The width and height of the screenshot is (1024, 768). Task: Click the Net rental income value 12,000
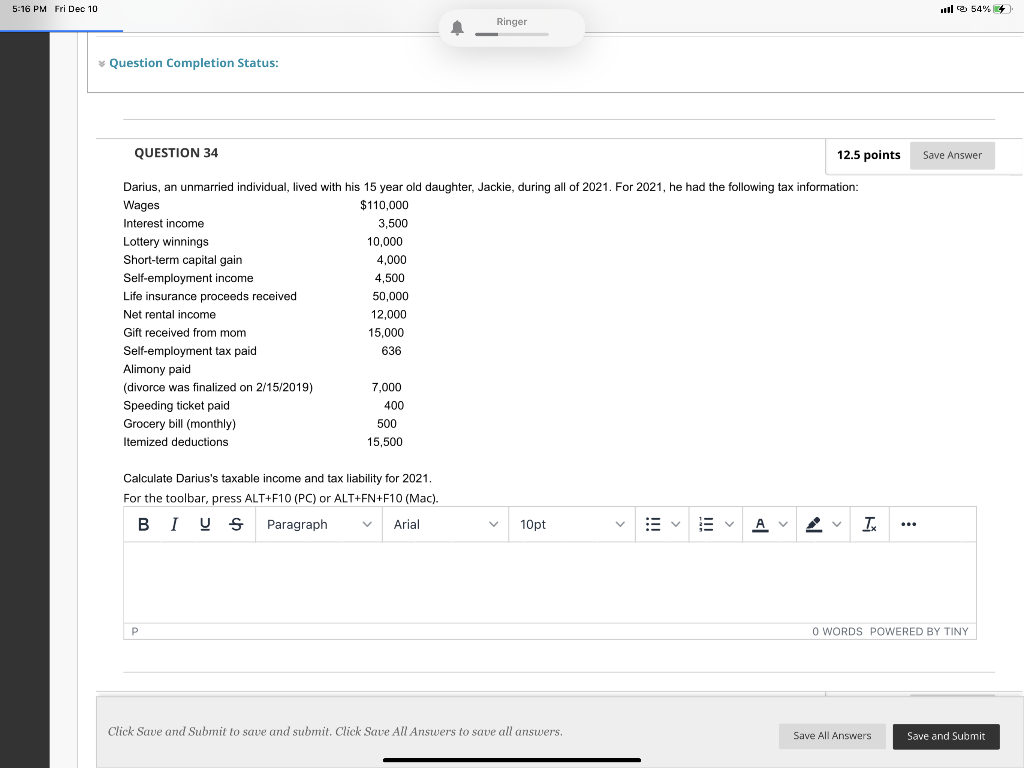[389, 315]
